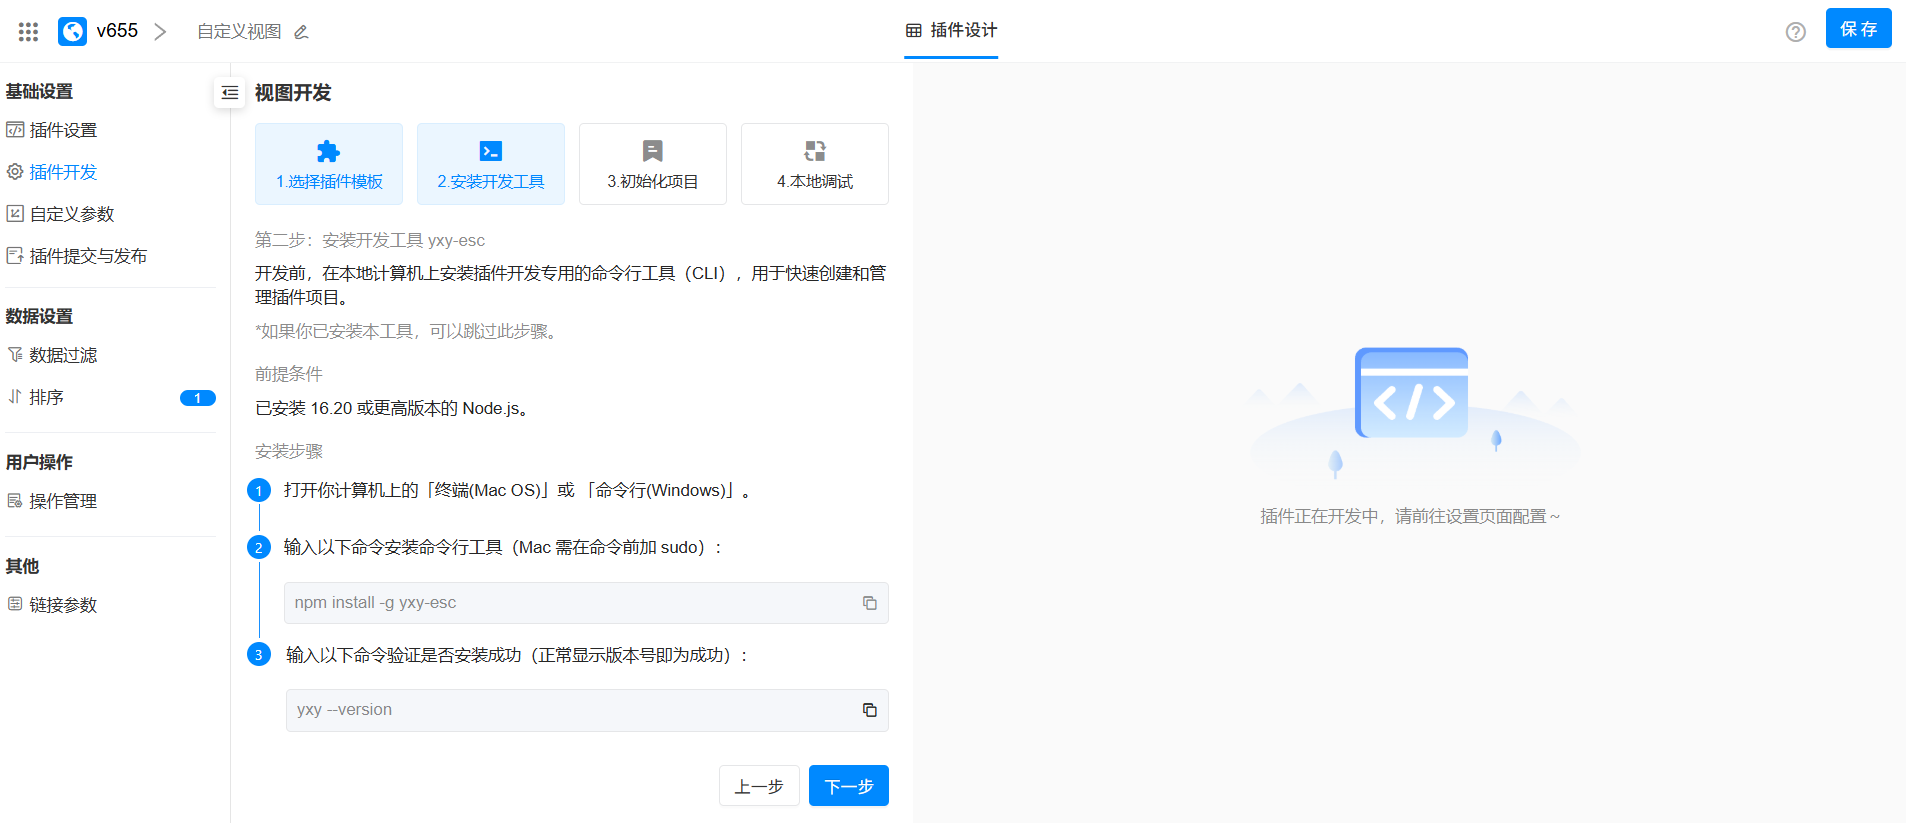Click the 上一步 button
Screen dimensions: 1906x823
click(759, 786)
